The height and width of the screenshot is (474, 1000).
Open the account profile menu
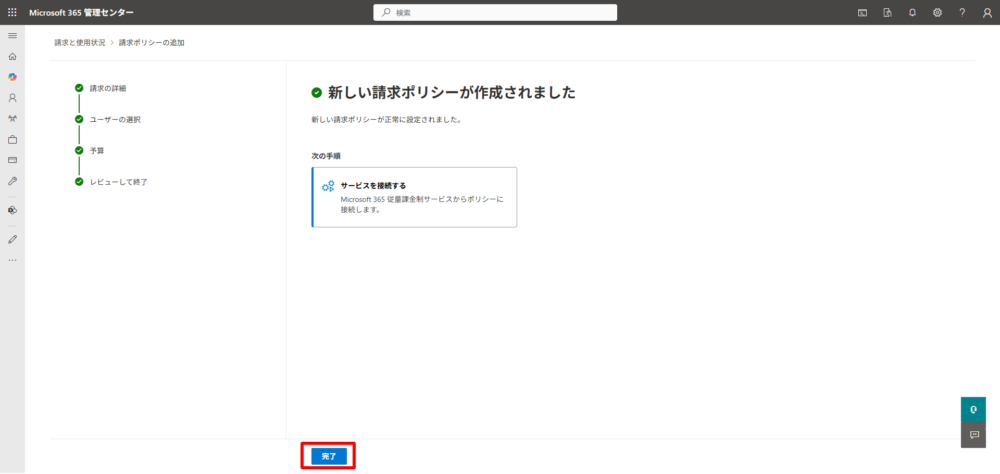click(x=987, y=12)
